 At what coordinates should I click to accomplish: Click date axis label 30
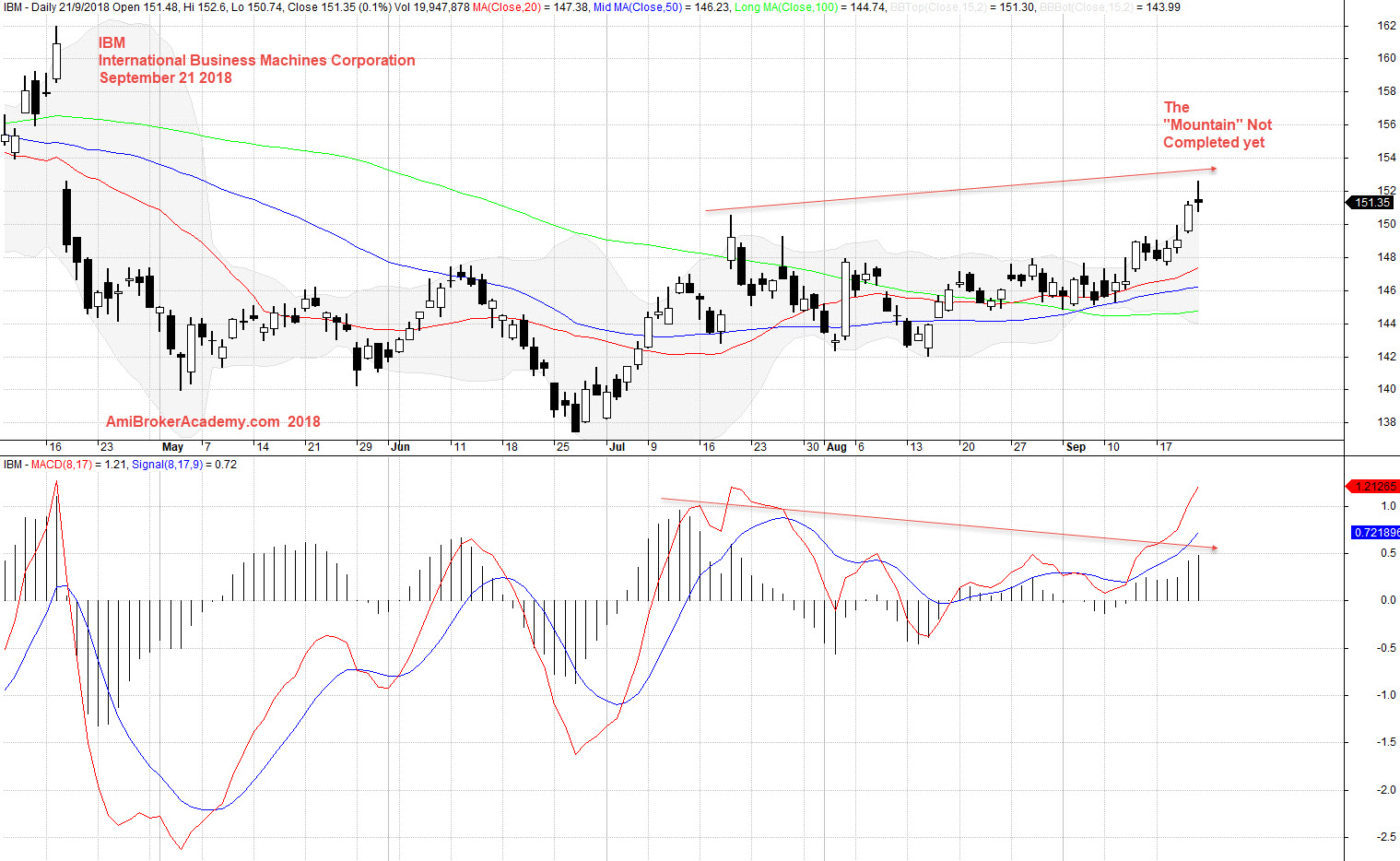click(813, 447)
